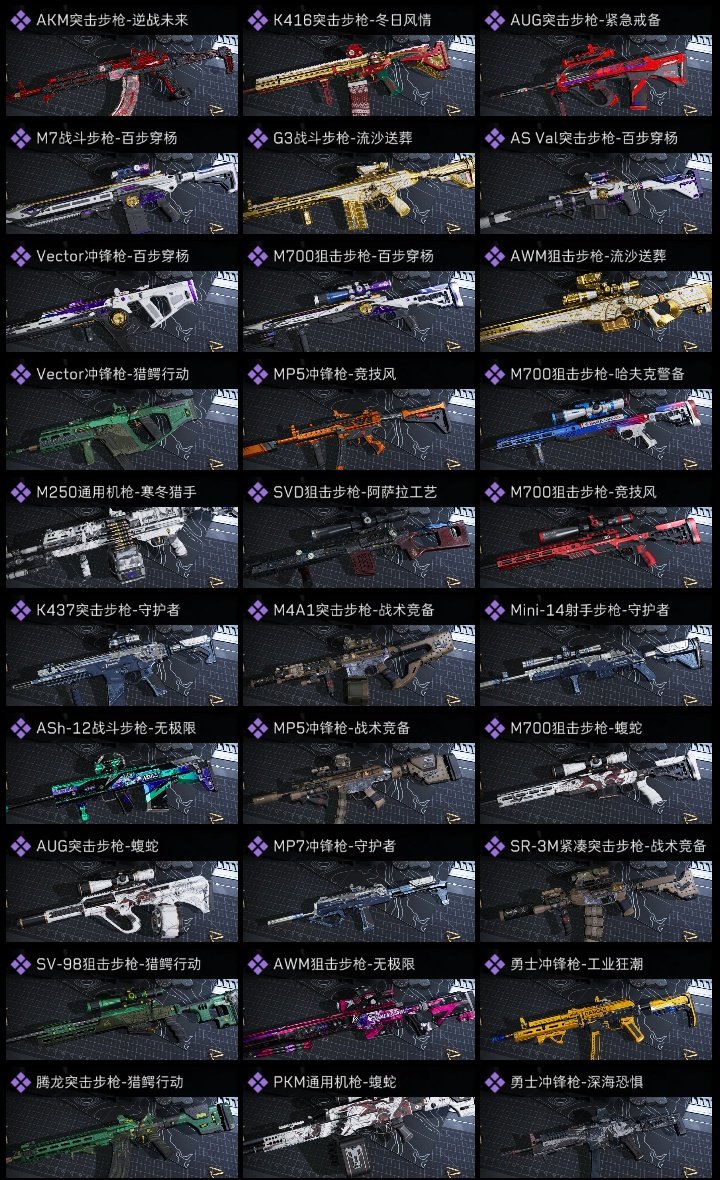The height and width of the screenshot is (1180, 720).
Task: Select the rarity icon beside G3战斗步枪-流沙送葬
Action: tap(257, 138)
